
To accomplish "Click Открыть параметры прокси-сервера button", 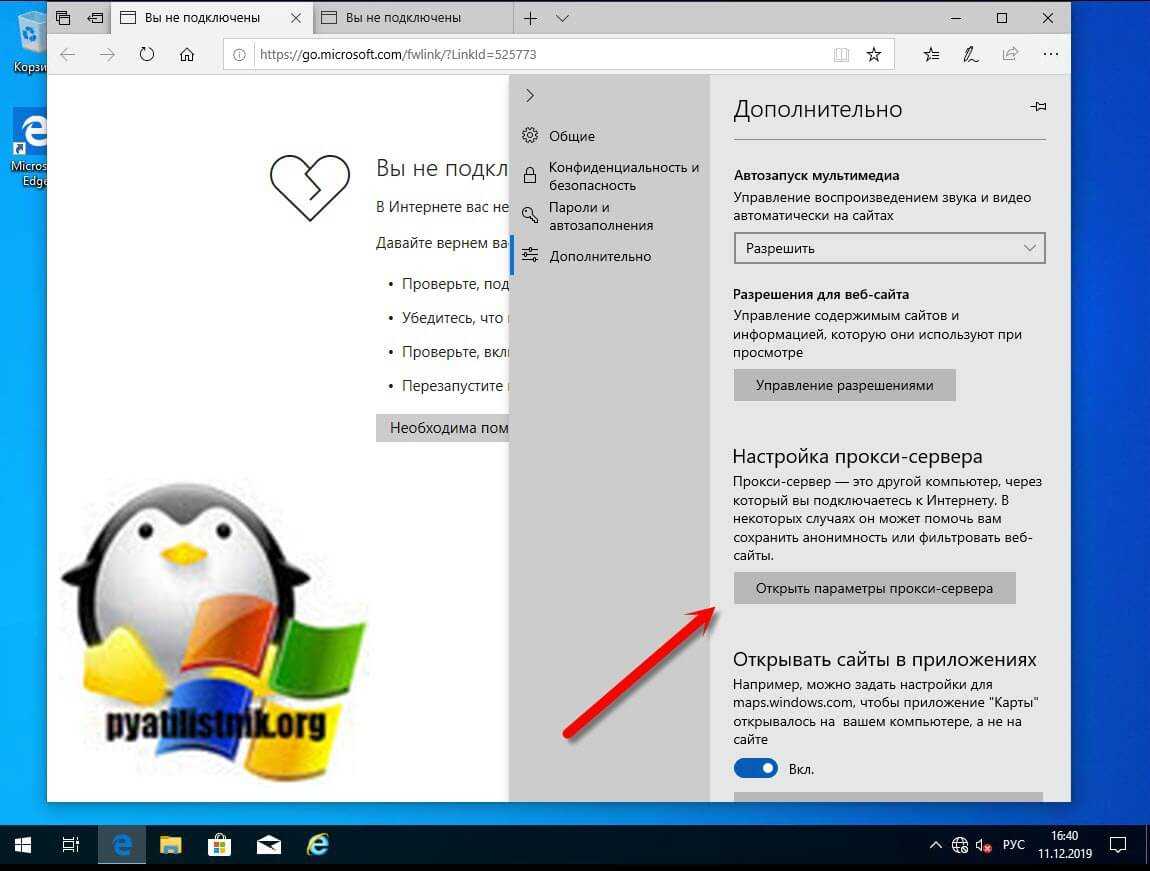I will (x=874, y=588).
